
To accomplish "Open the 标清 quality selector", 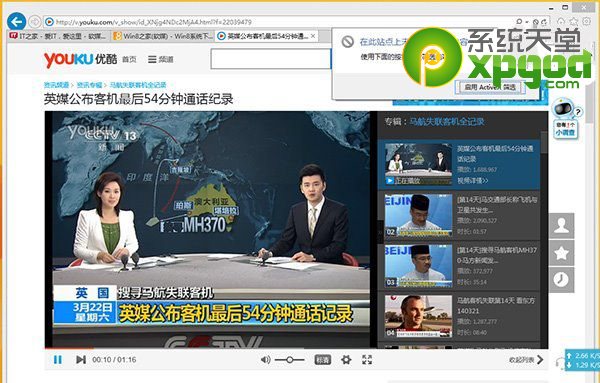I will (x=322, y=360).
